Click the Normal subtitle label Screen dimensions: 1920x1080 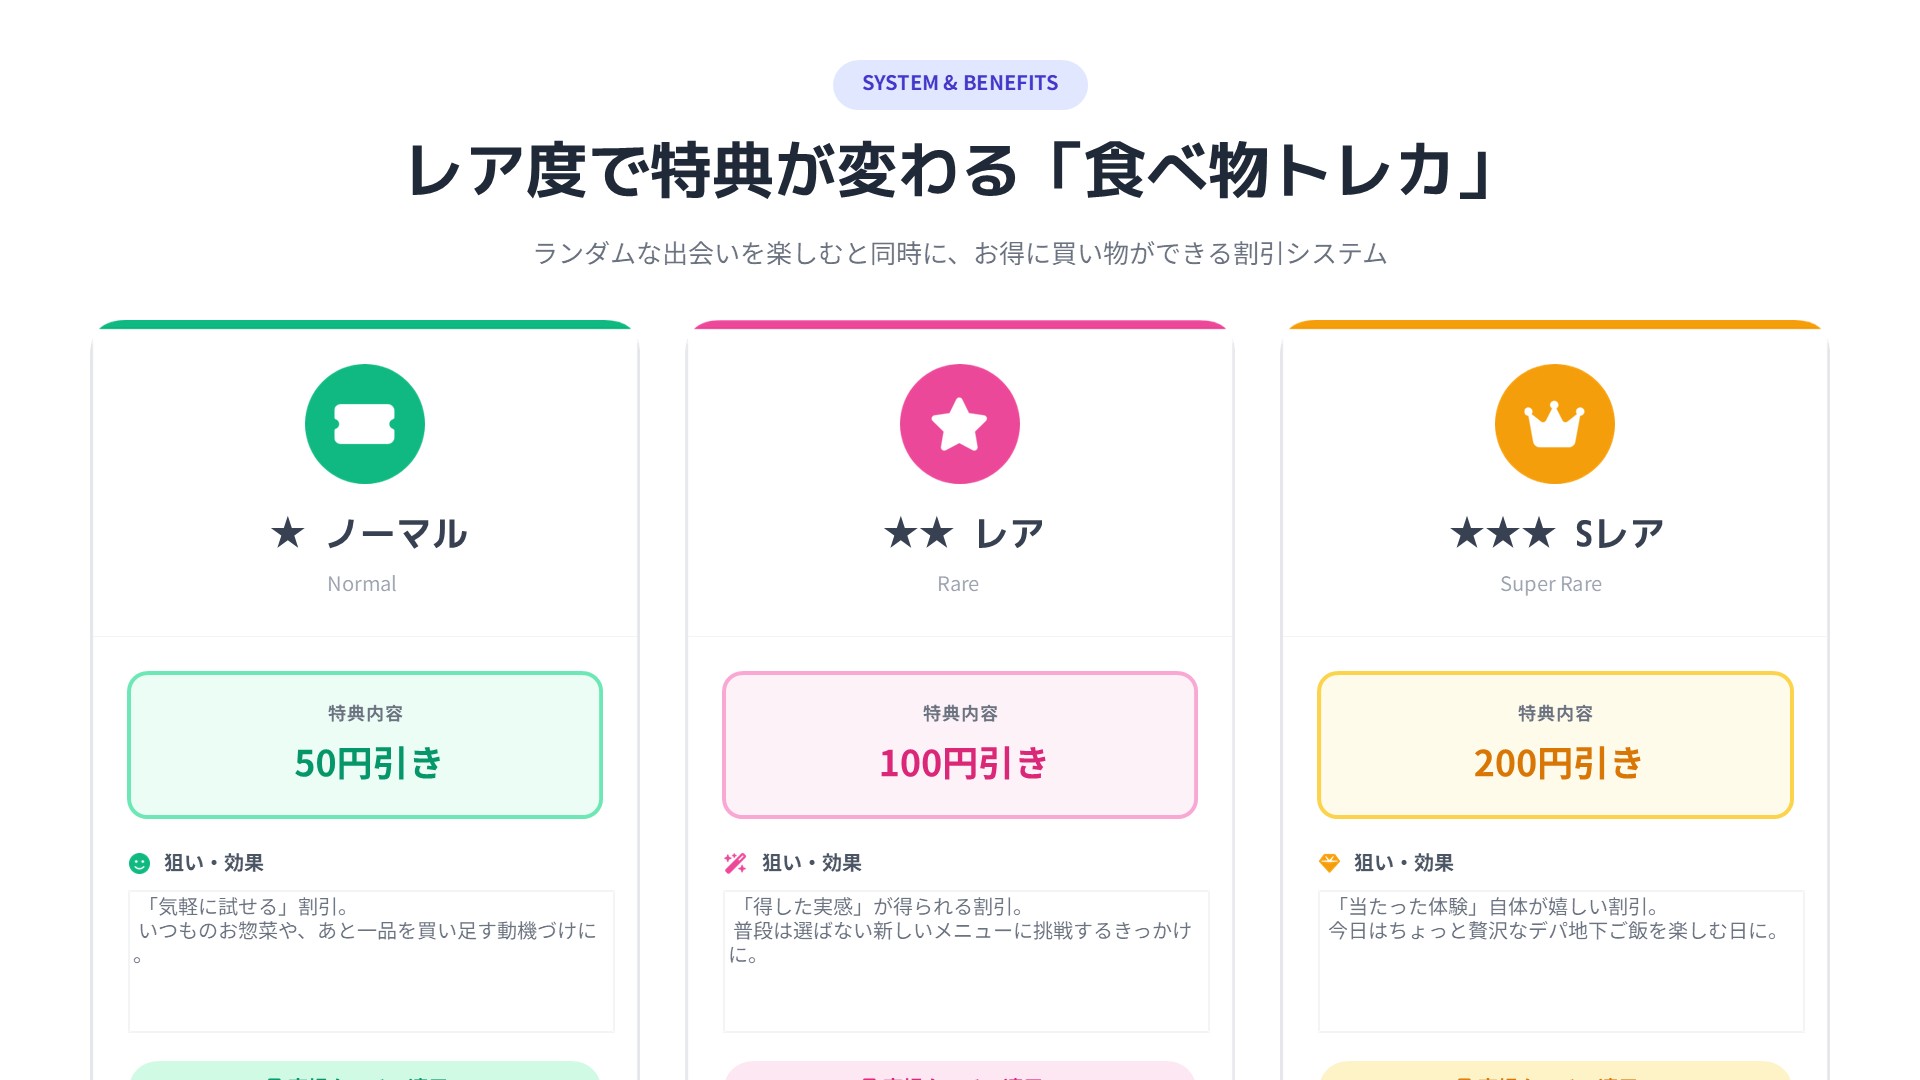tap(362, 584)
